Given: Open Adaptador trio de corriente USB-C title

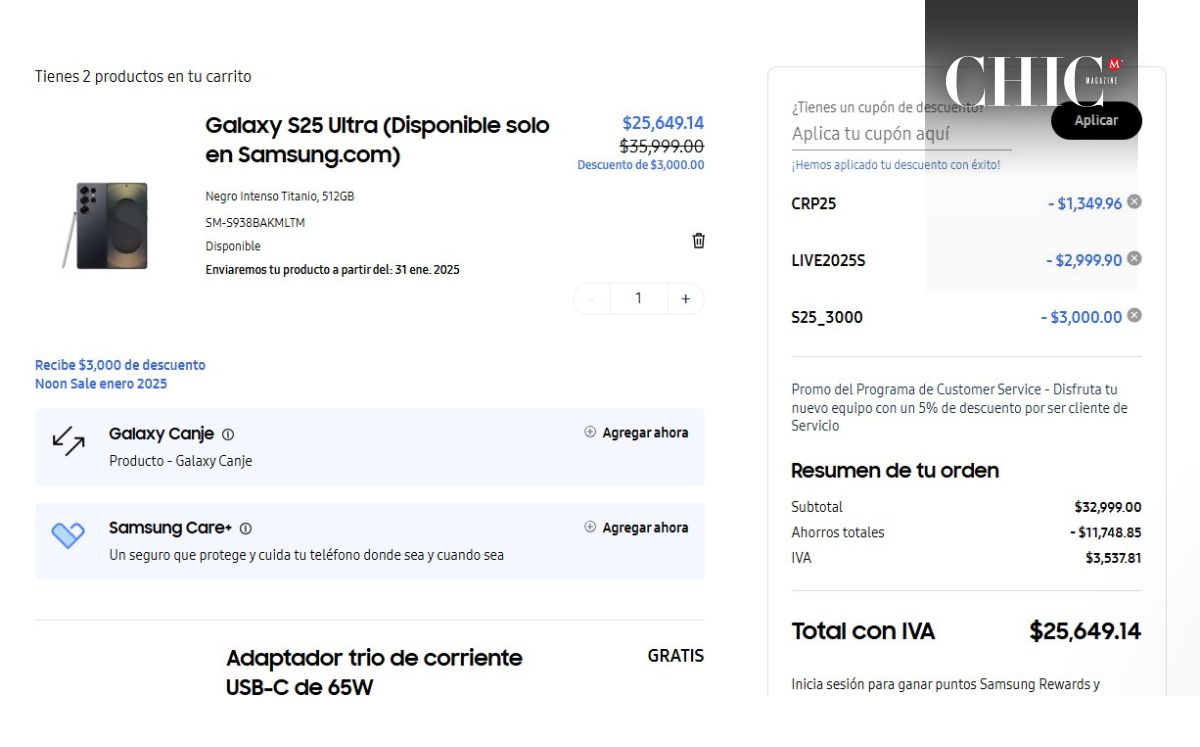Looking at the screenshot, I should pyautogui.click(x=374, y=672).
